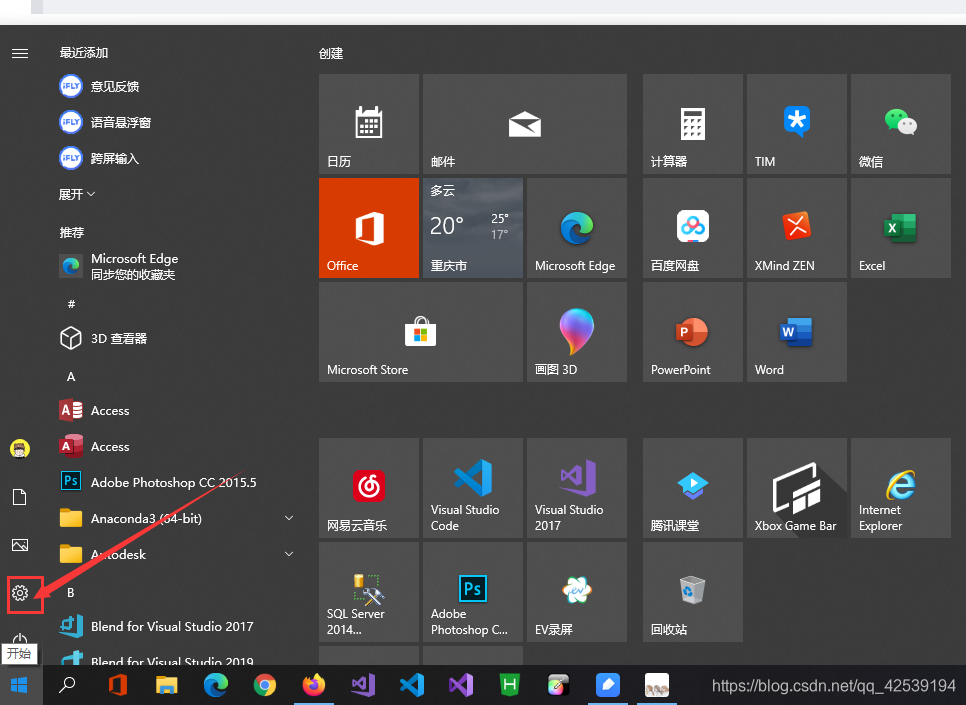Click the '#' letter group header

click(71, 304)
